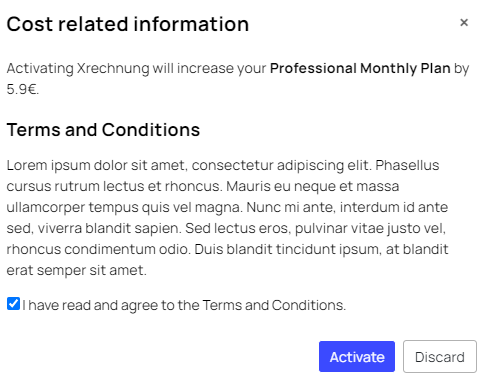The image size is (480, 379).
Task: Click 'Terms and Conditions.' in the checkbox label
Action: coord(274,305)
